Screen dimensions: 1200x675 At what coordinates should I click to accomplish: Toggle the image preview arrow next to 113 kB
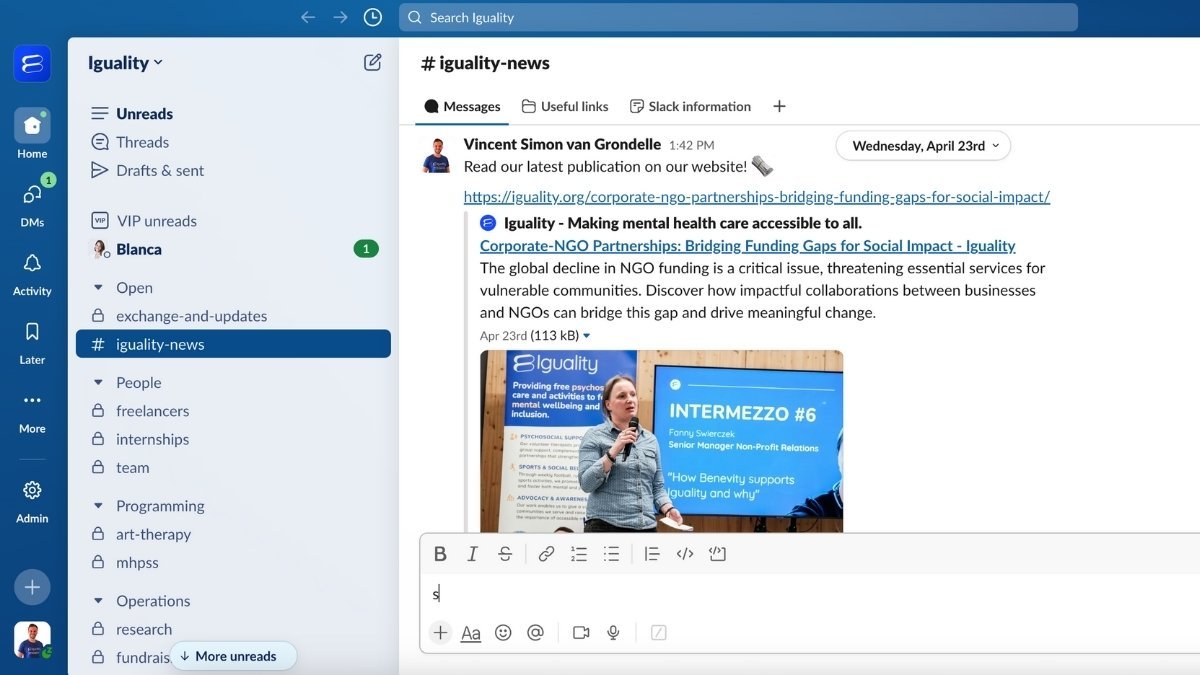coord(587,336)
